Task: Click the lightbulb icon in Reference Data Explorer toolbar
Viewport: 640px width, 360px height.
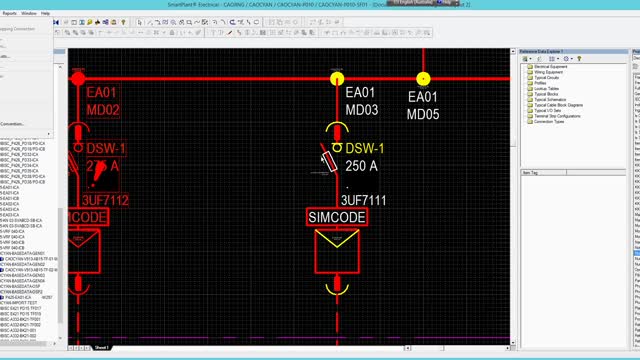Action: pyautogui.click(x=579, y=59)
